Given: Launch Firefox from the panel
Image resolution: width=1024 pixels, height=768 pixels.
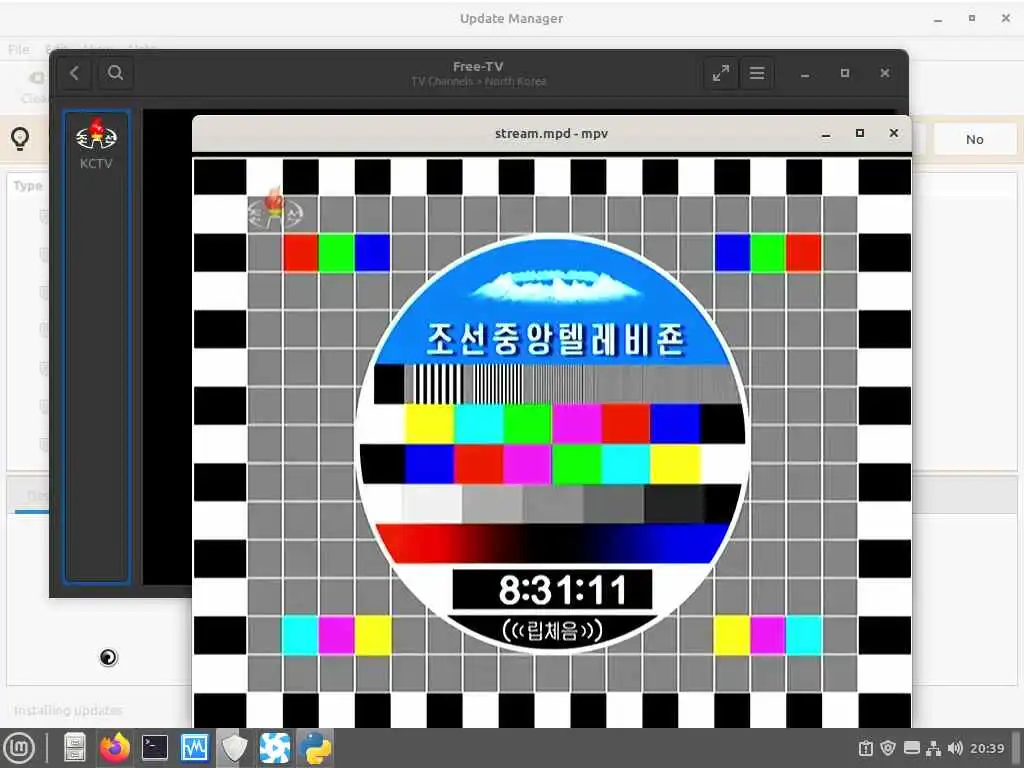Looking at the screenshot, I should pos(115,748).
